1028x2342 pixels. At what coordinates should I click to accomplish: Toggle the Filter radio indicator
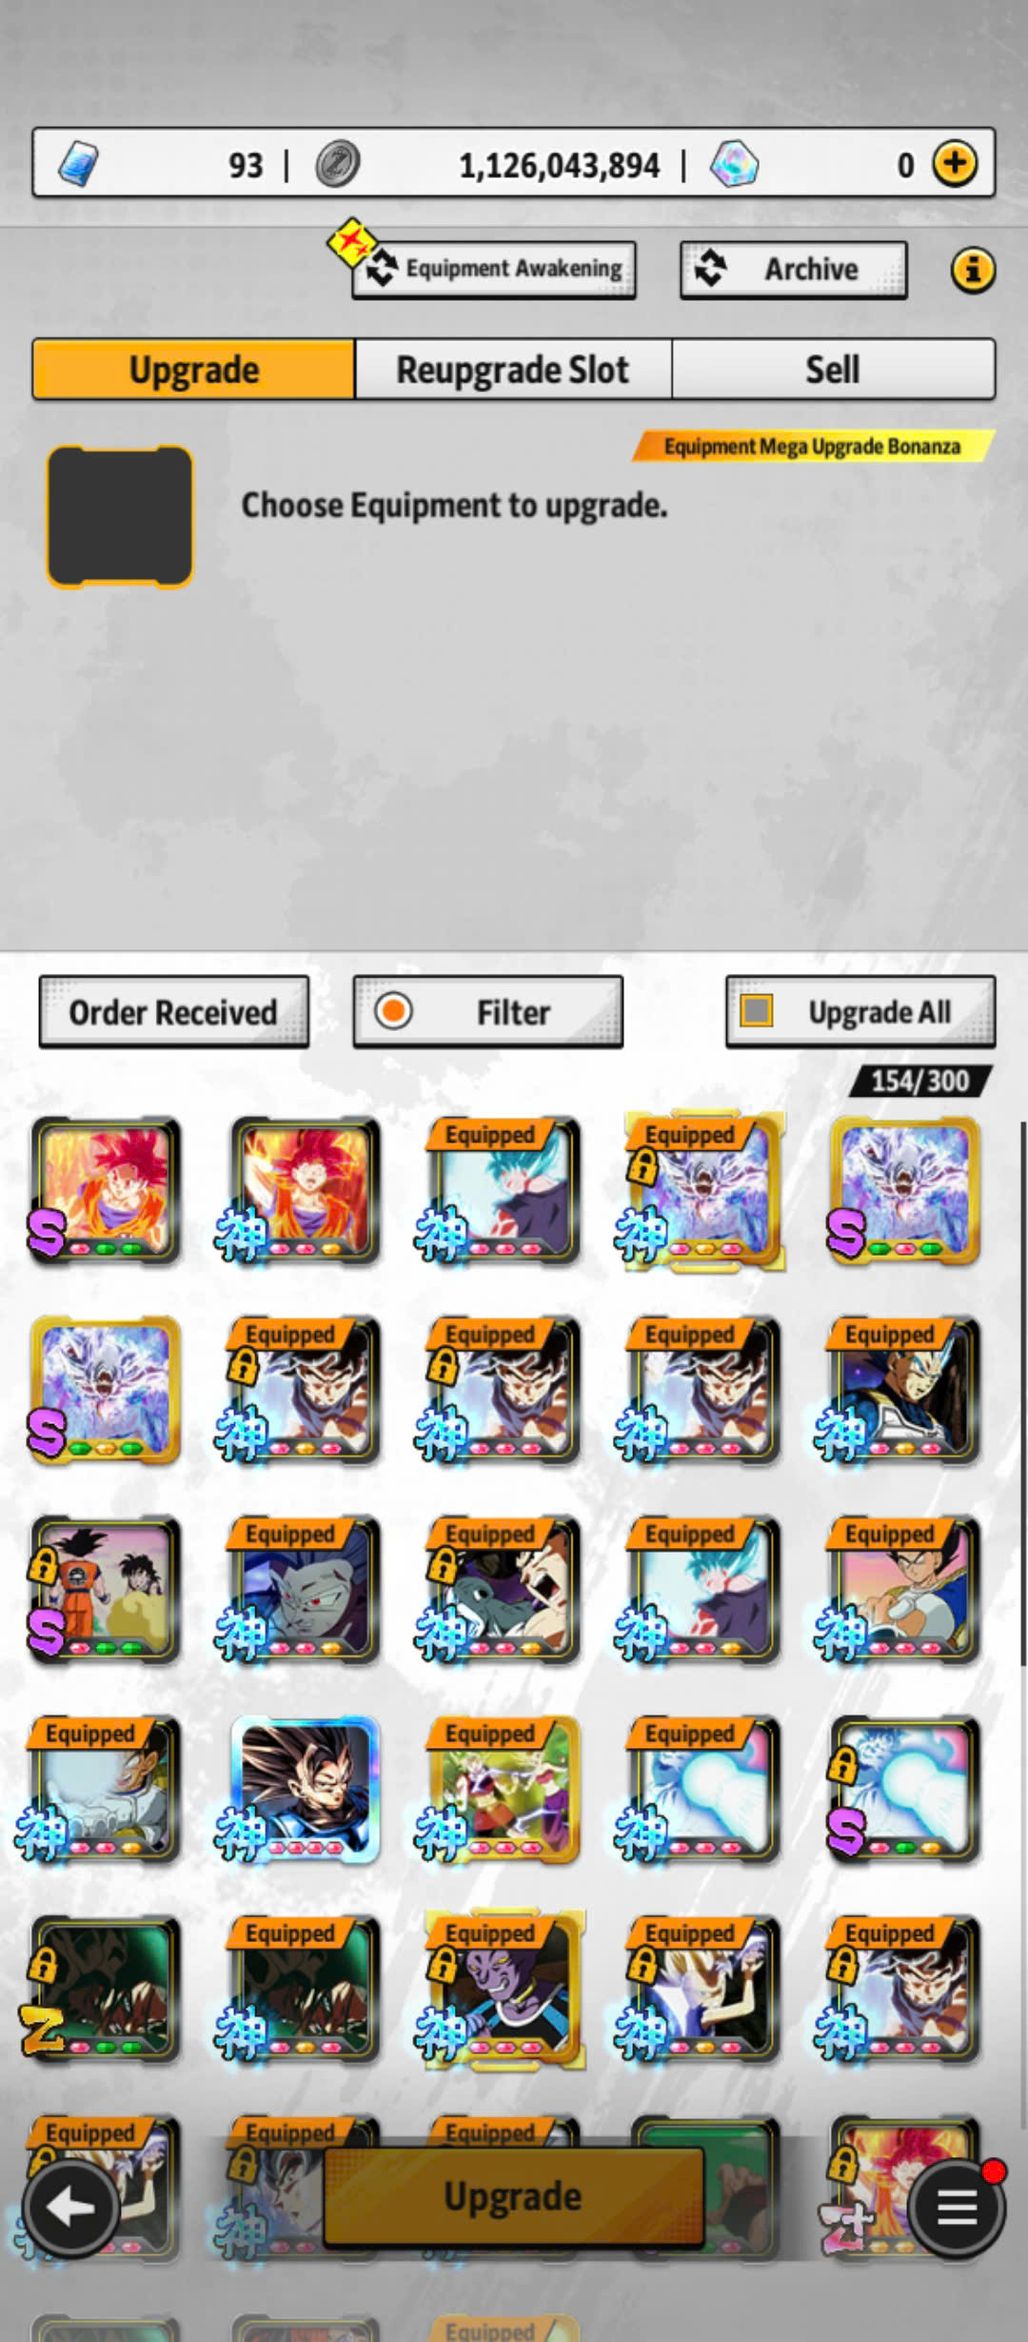click(393, 1011)
